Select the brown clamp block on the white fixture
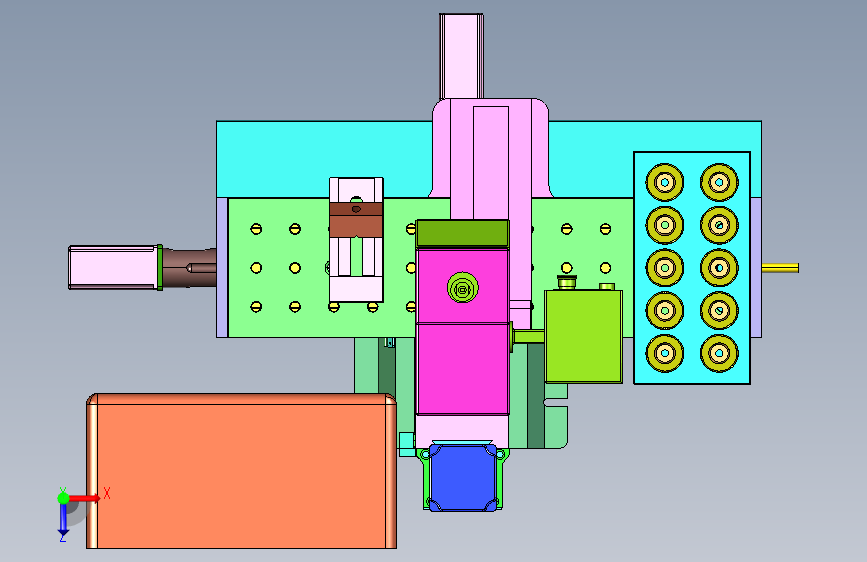This screenshot has height=562, width=867. coord(356,220)
